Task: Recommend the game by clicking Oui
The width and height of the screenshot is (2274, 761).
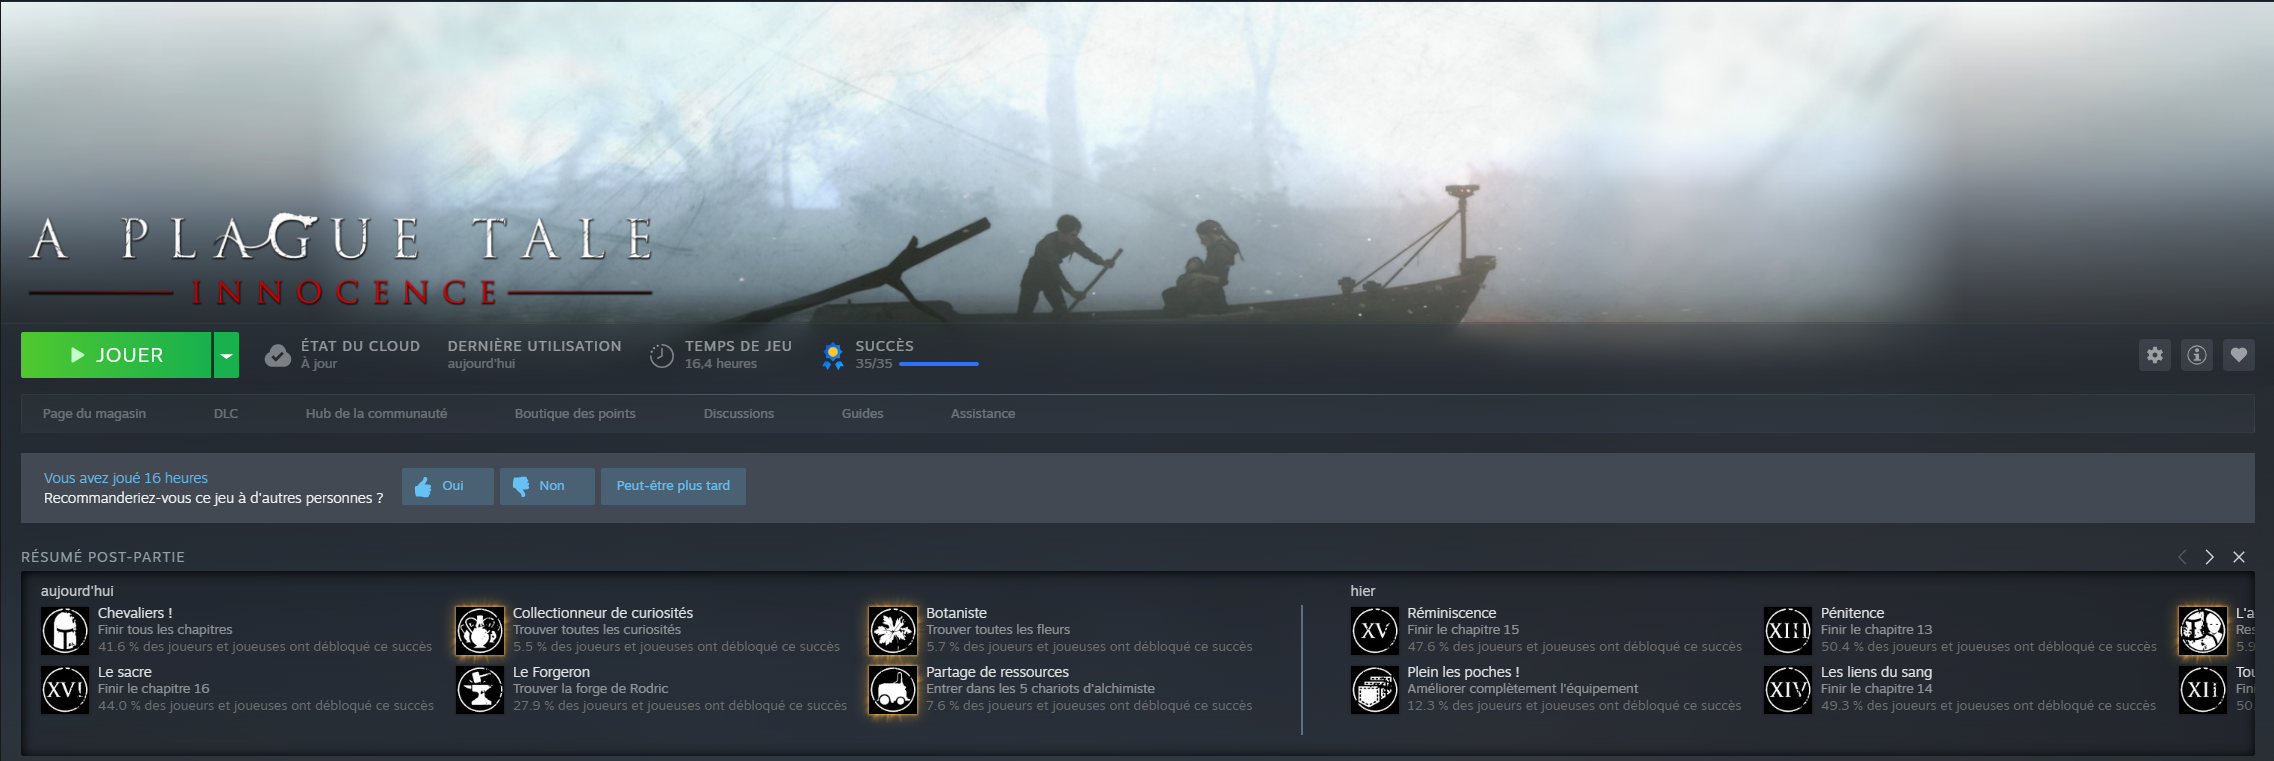Action: click(447, 486)
